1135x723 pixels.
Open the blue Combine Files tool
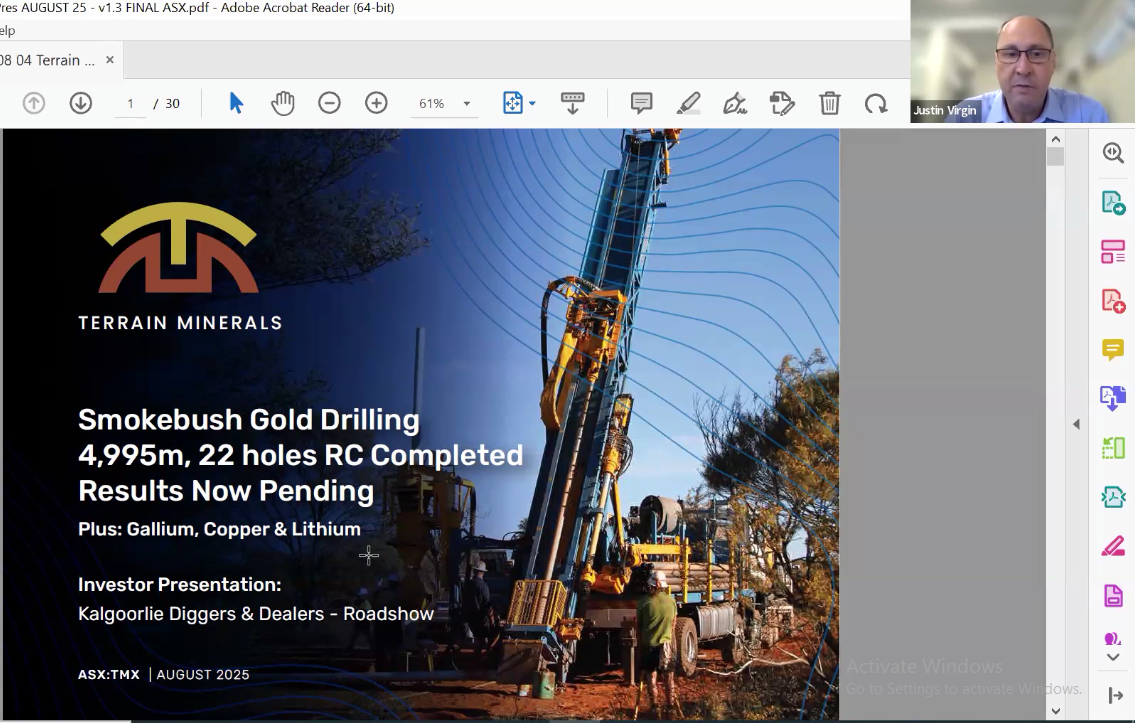pos(1113,398)
